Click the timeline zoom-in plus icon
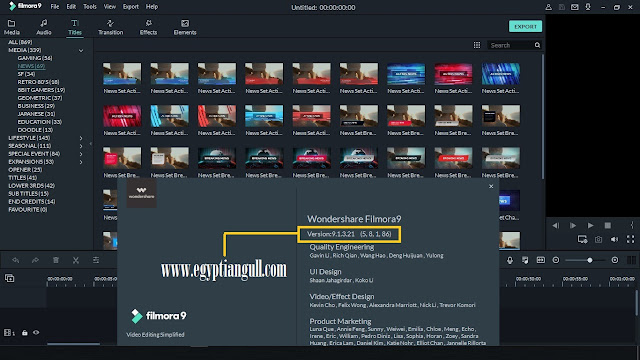This screenshot has width=640, height=360. 615,260
